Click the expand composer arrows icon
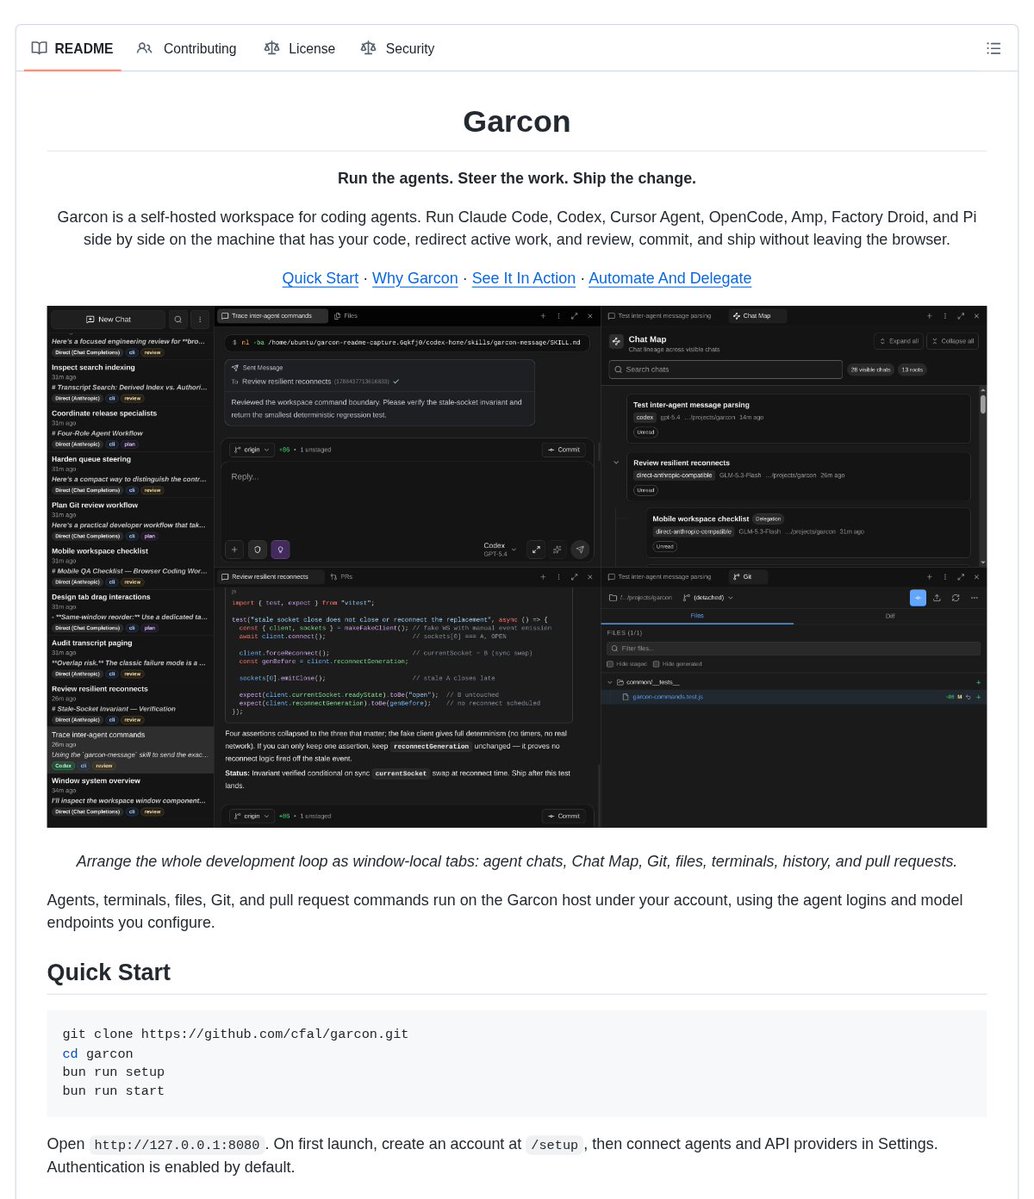1034x1199 pixels. coord(536,549)
